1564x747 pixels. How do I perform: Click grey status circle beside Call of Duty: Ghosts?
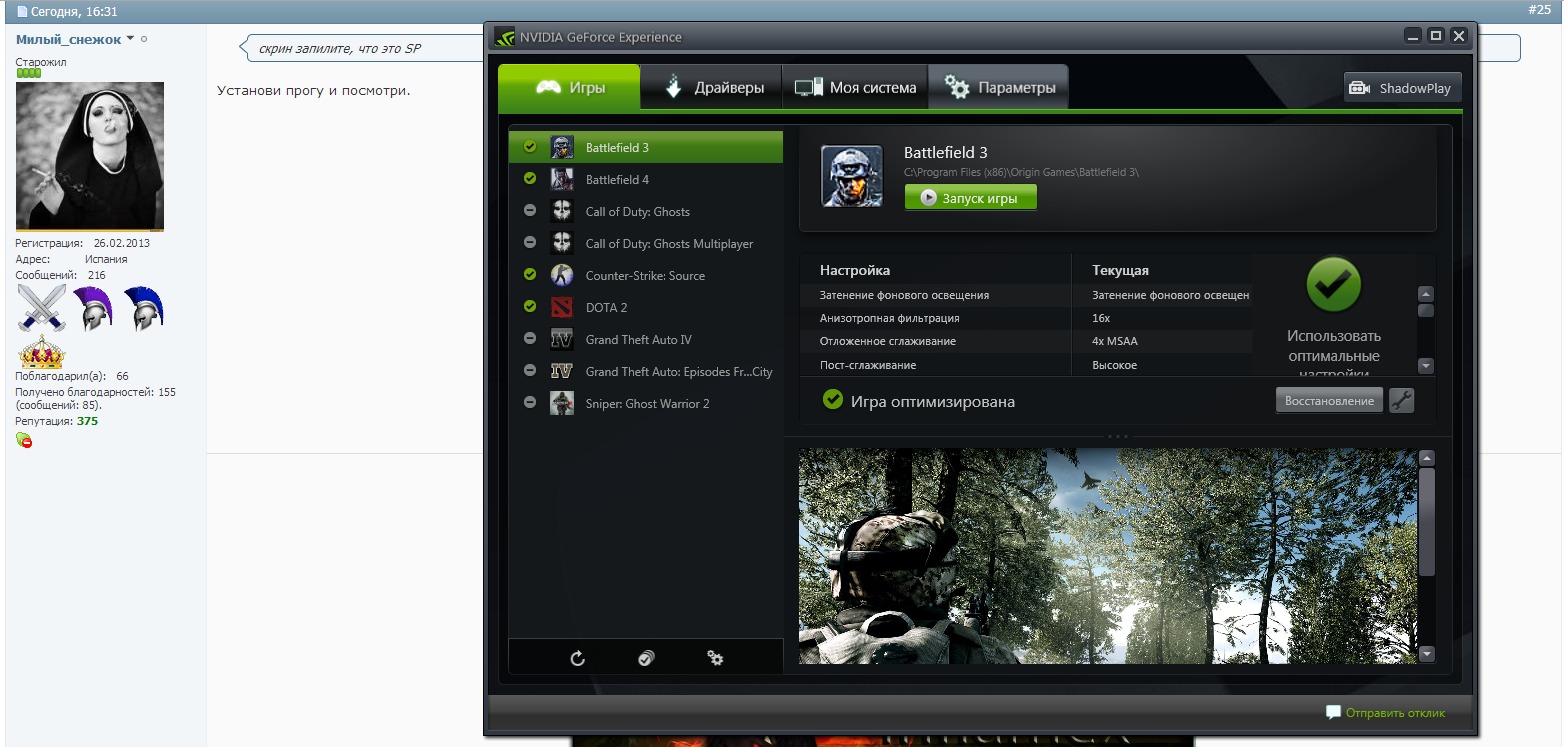point(530,212)
